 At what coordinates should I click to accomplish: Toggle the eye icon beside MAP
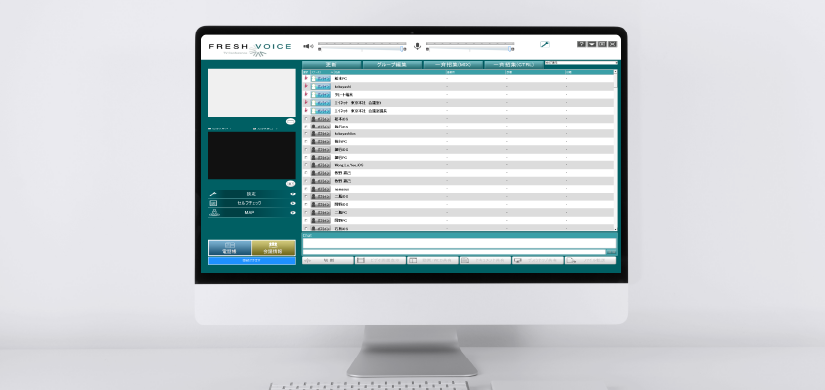293,213
